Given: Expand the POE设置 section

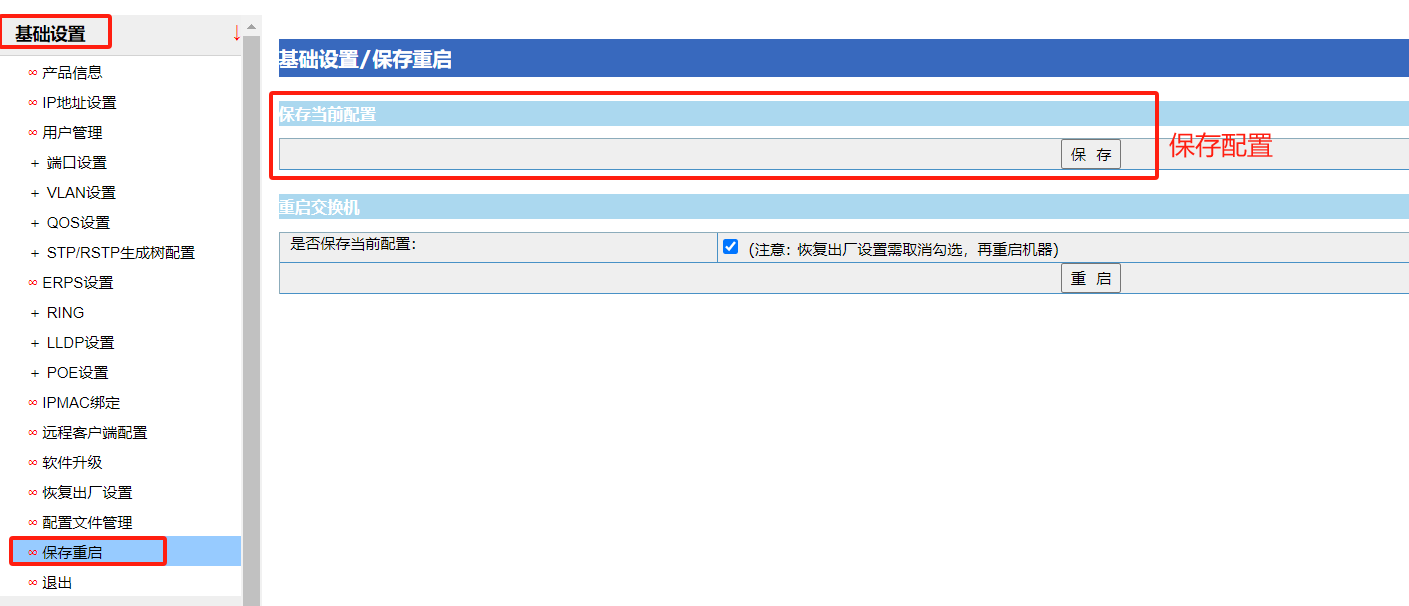Looking at the screenshot, I should (x=76, y=372).
